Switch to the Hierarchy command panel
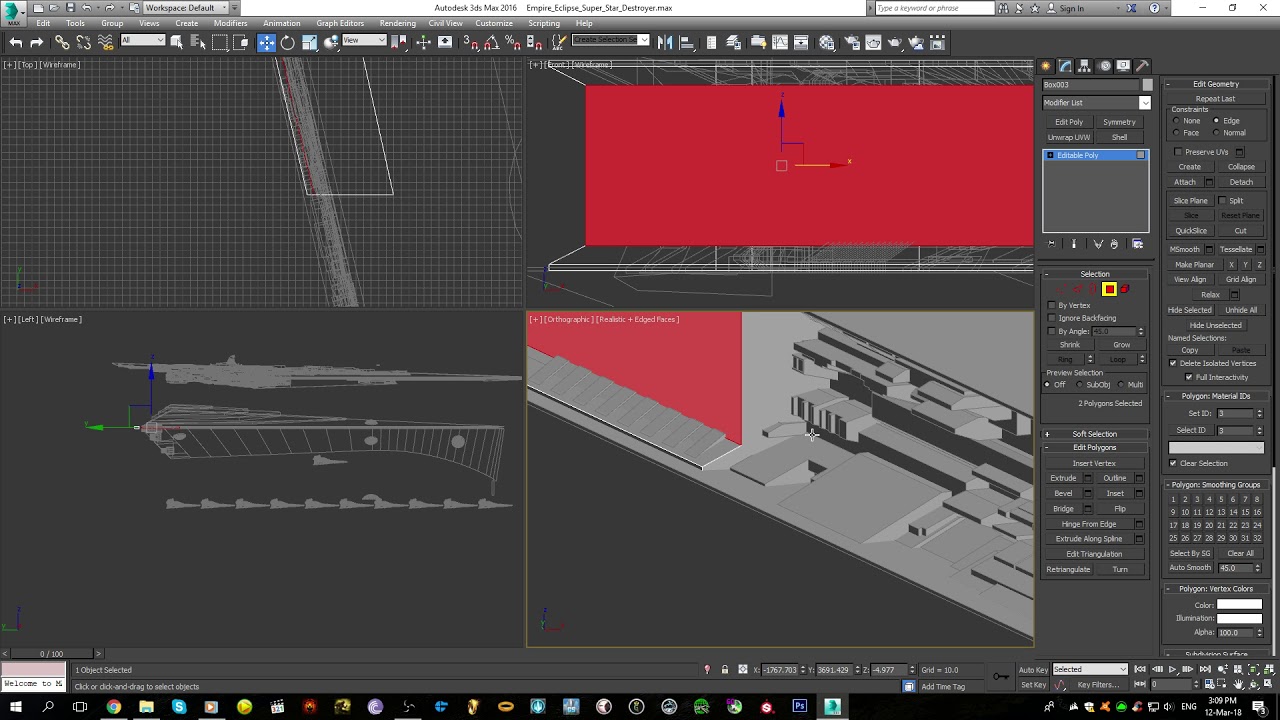1280x720 pixels. click(1085, 66)
